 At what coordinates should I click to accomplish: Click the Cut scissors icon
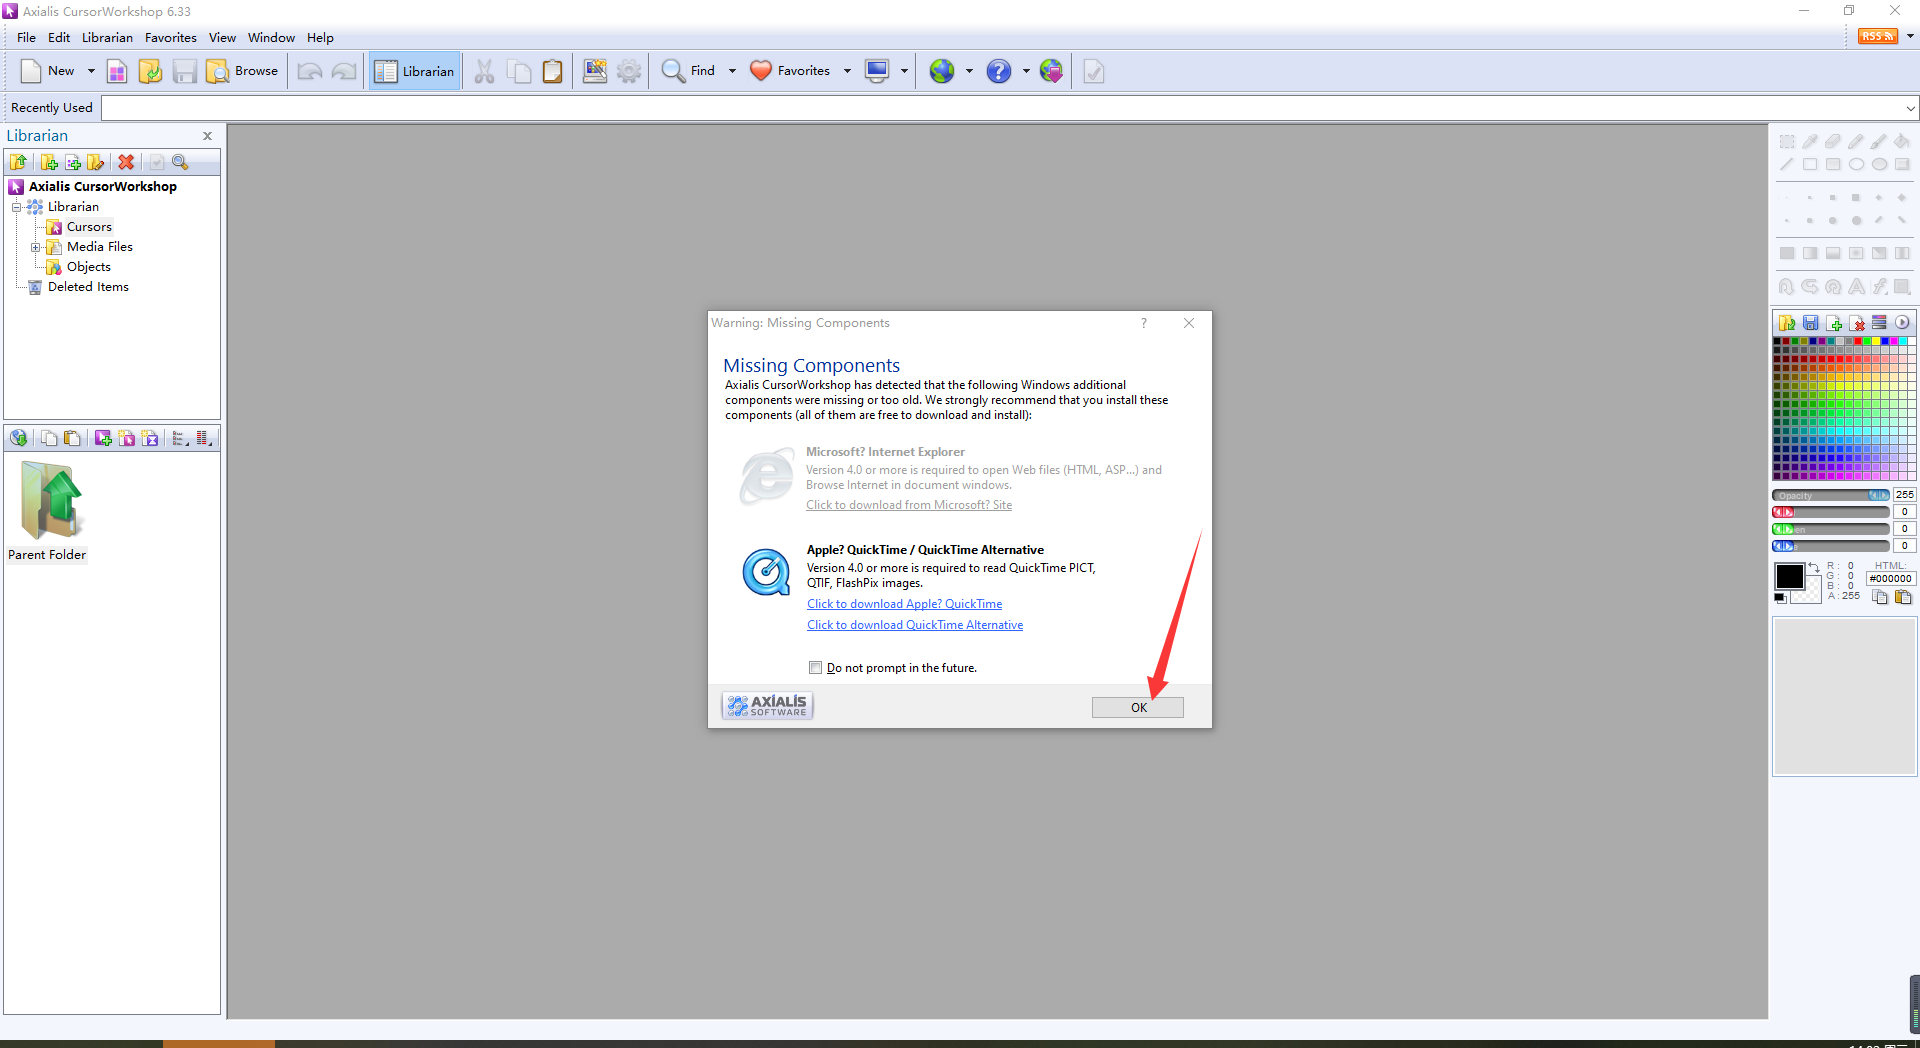click(485, 71)
